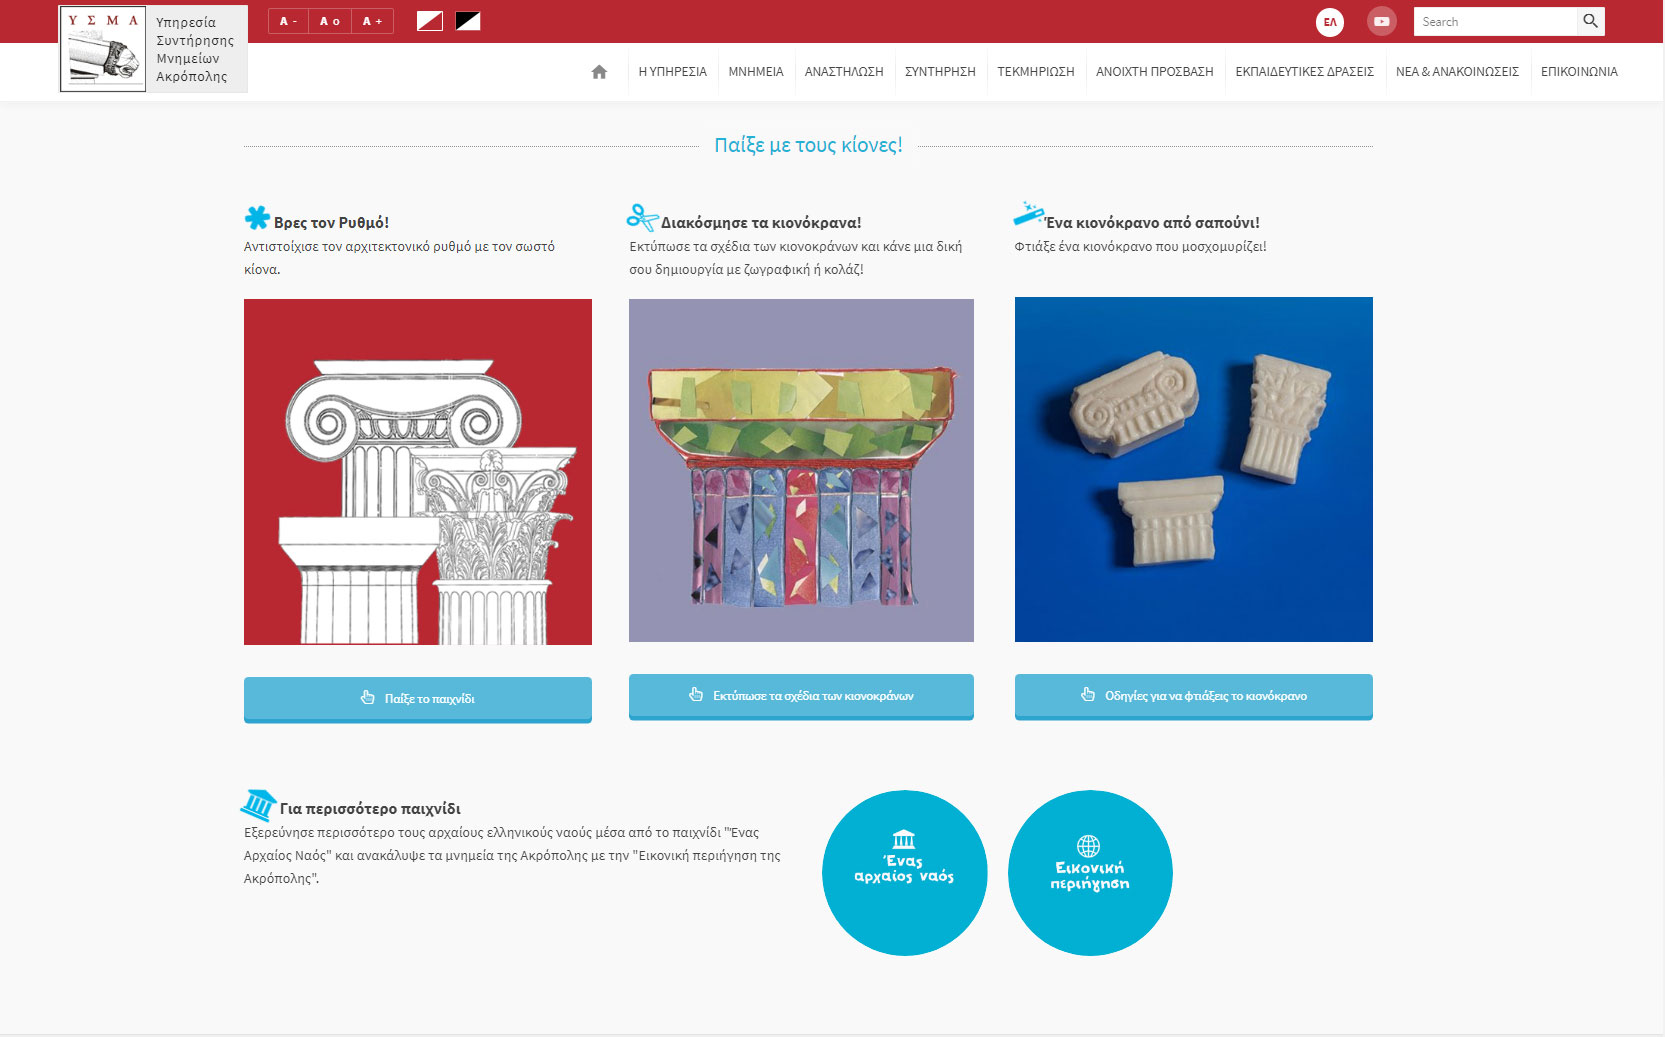This screenshot has height=1037, width=1665.
Task: Expand the Η ΥΠΗΡΕΣΙΑ menu
Action: (672, 72)
